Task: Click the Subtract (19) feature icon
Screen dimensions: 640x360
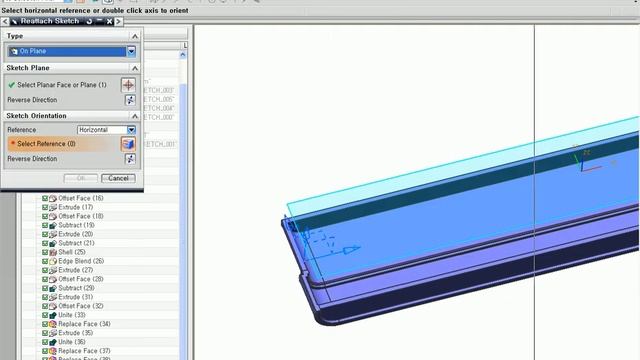Action: (x=53, y=225)
